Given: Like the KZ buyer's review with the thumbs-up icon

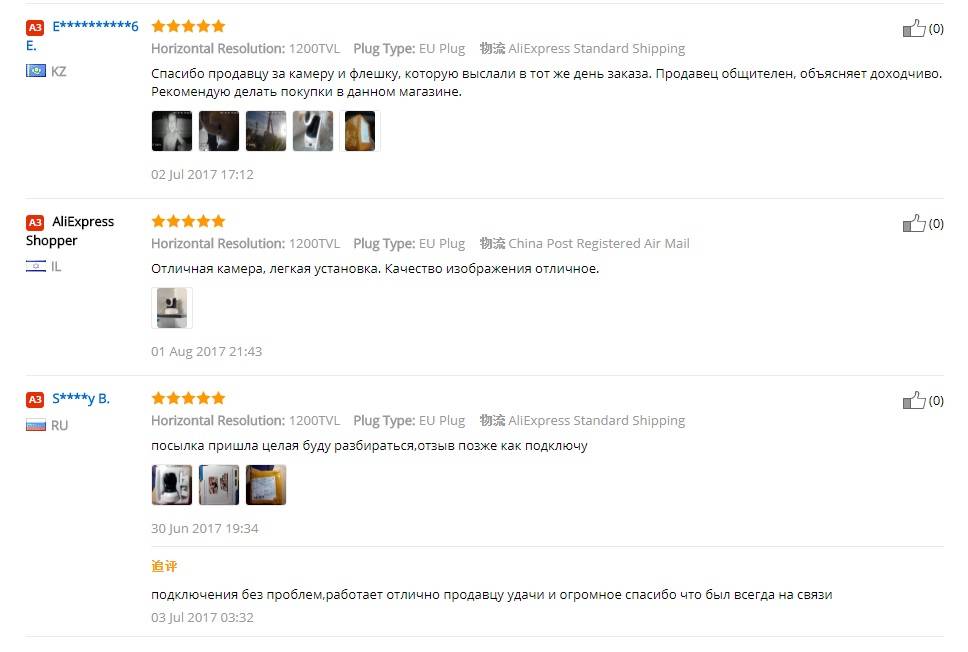Looking at the screenshot, I should click(914, 28).
